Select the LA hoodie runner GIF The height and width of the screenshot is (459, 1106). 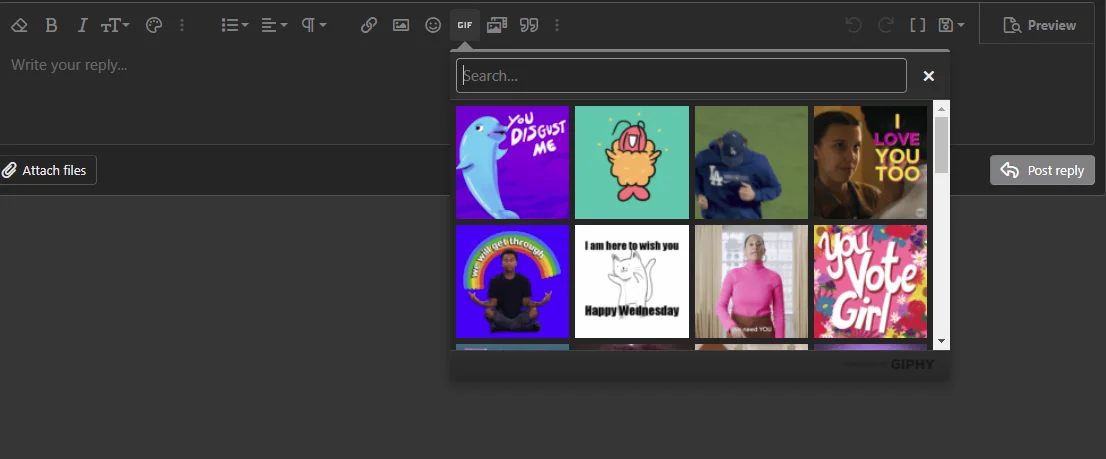tap(751, 162)
